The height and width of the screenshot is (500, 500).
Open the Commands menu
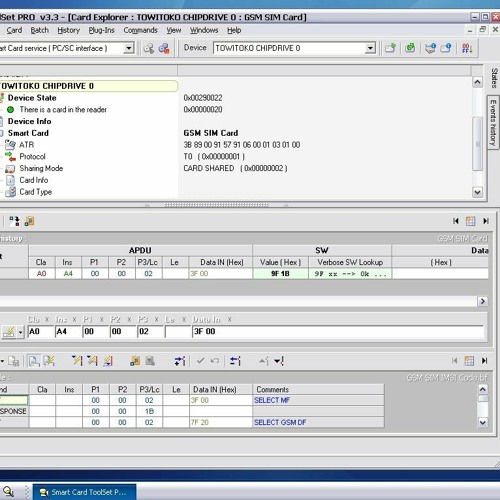tap(140, 30)
